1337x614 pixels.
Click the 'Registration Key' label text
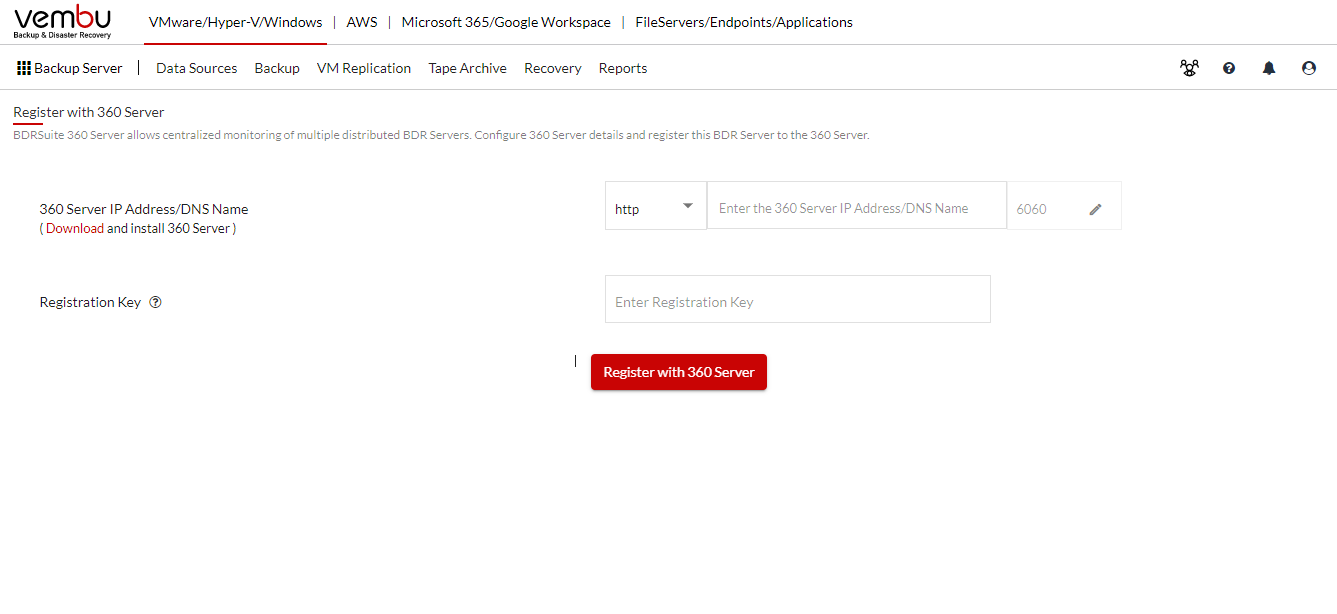pyautogui.click(x=90, y=302)
